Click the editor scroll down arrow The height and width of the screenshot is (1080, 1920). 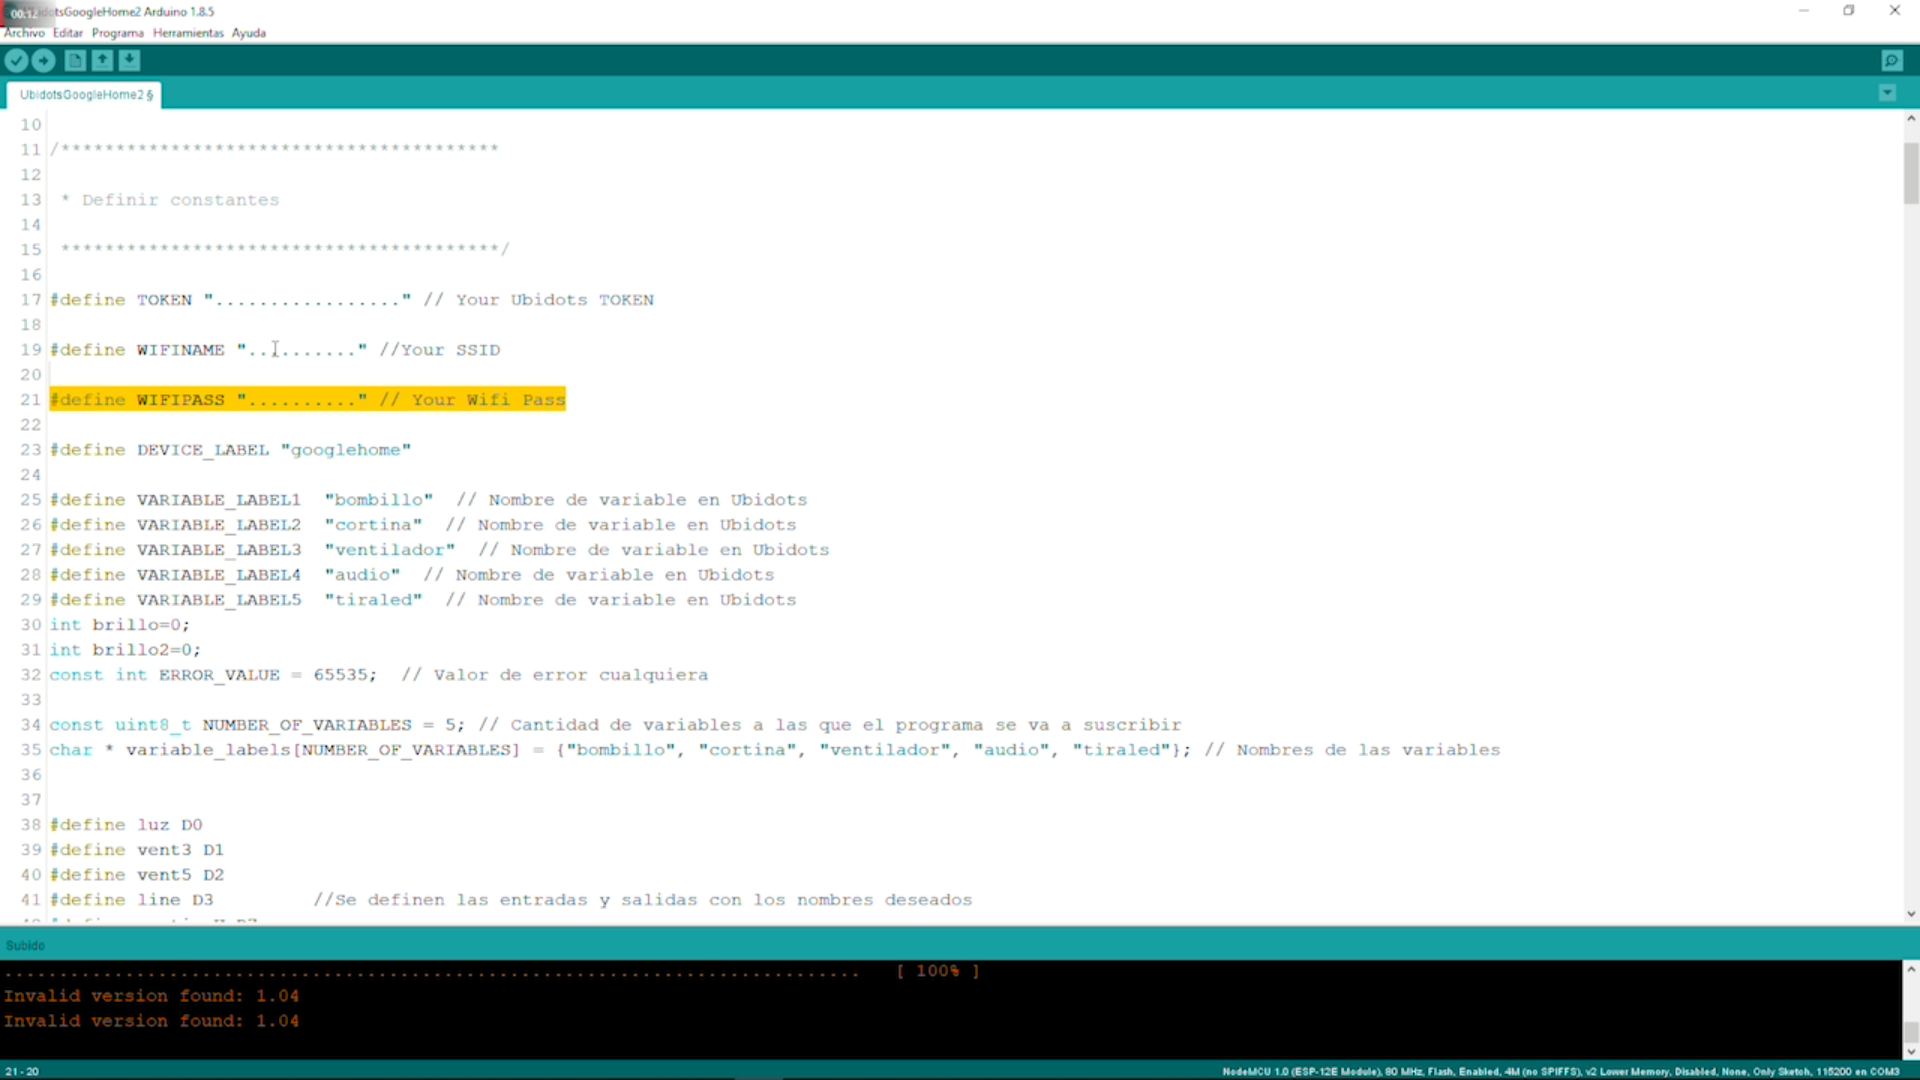pyautogui.click(x=1911, y=914)
